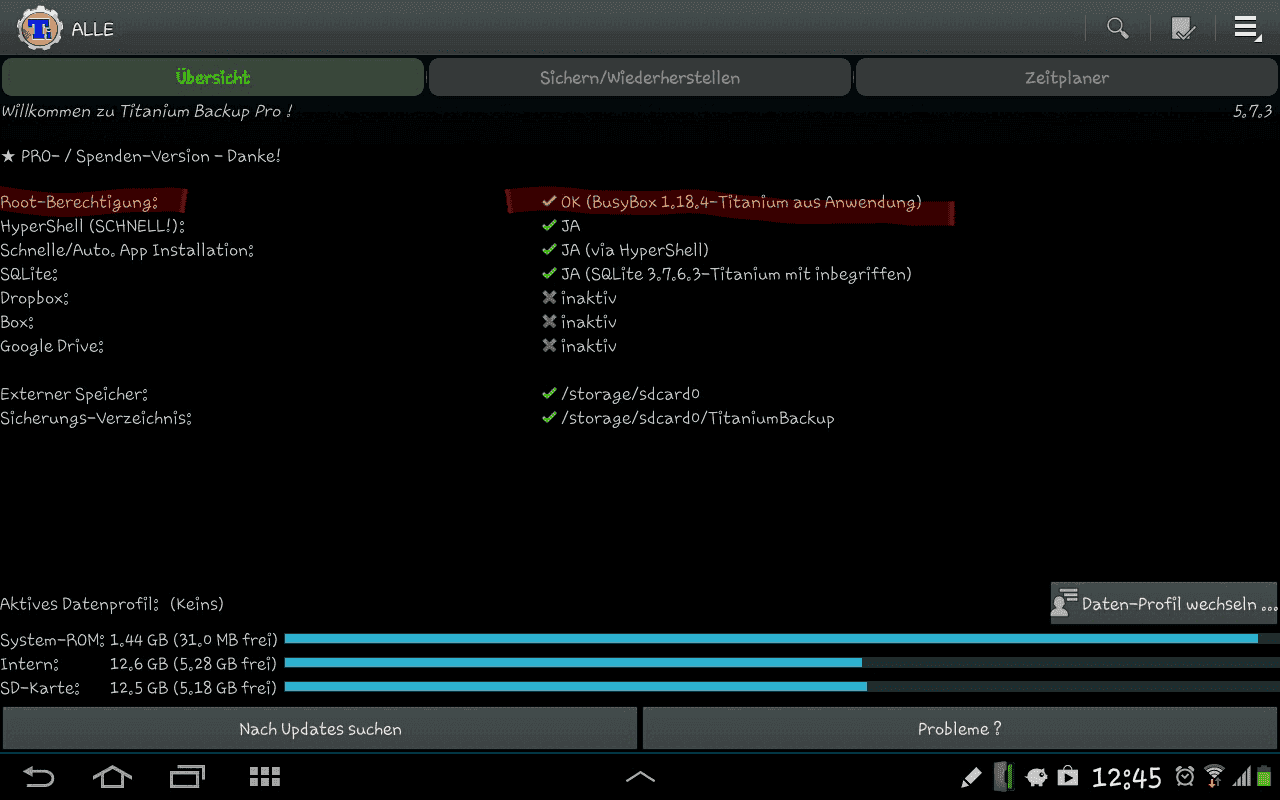This screenshot has height=800, width=1280.
Task: Click SD-Karte 12.5 GB storage text
Action: click(138, 687)
